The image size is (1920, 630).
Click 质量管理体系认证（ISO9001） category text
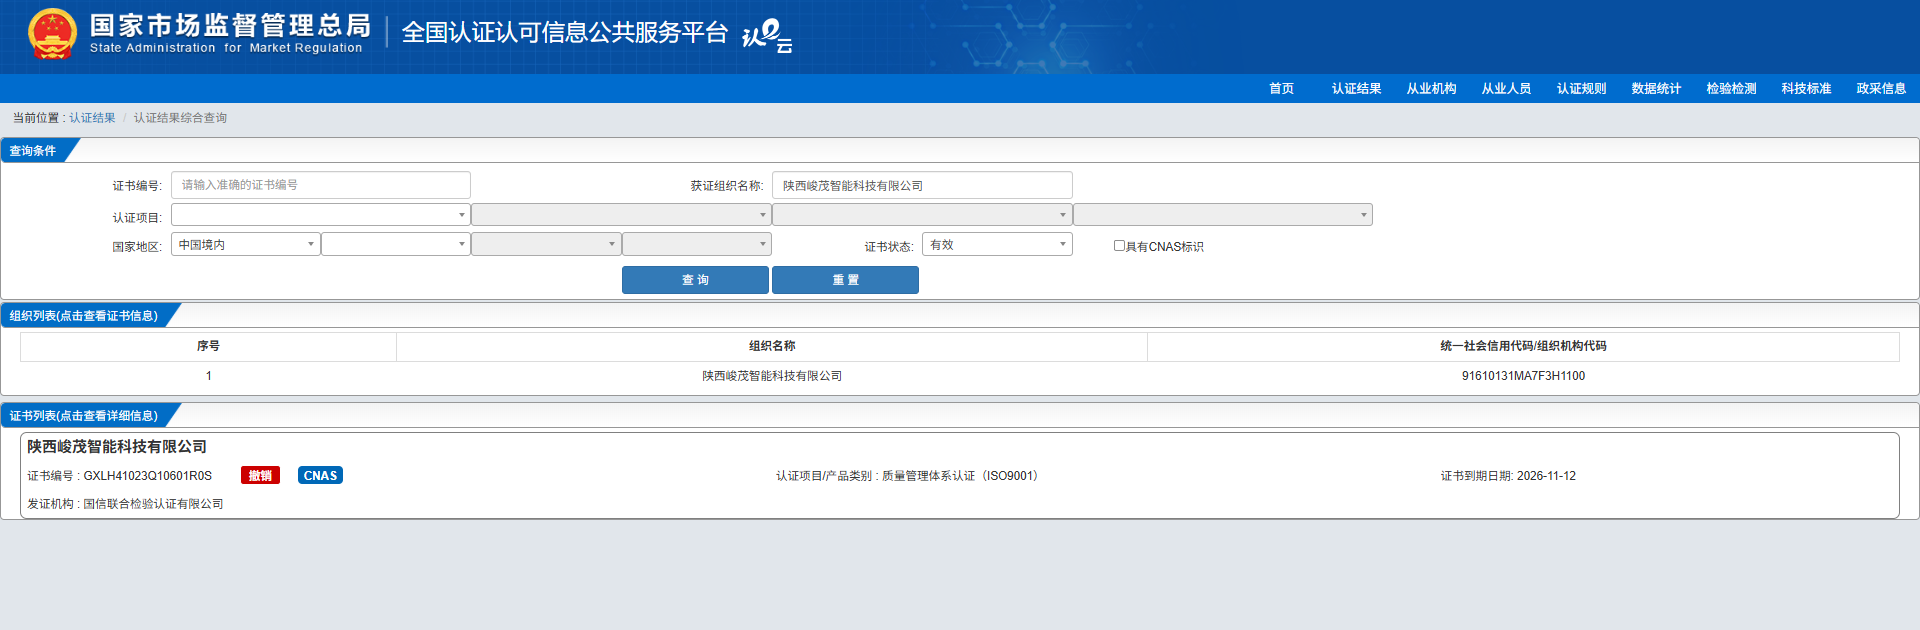[x=963, y=476]
